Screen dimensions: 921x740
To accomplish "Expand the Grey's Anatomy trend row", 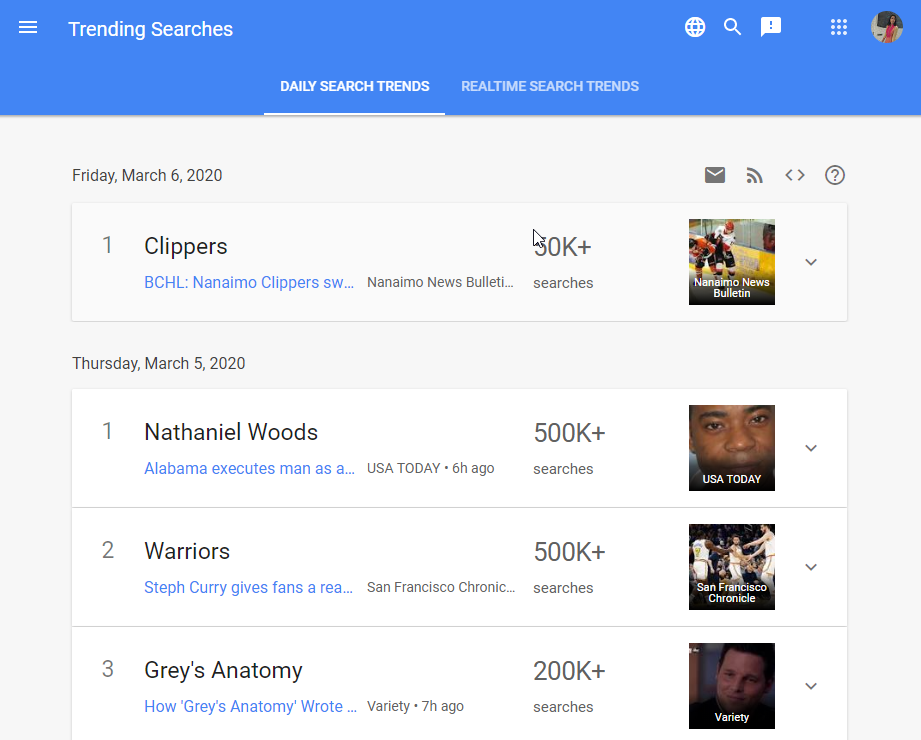I will pyautogui.click(x=811, y=686).
